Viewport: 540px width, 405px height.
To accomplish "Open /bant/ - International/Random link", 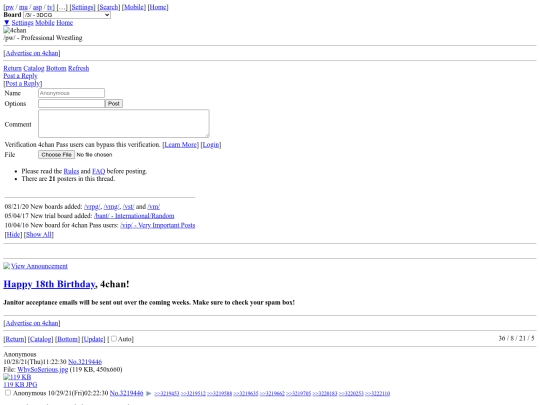I will 134,216.
